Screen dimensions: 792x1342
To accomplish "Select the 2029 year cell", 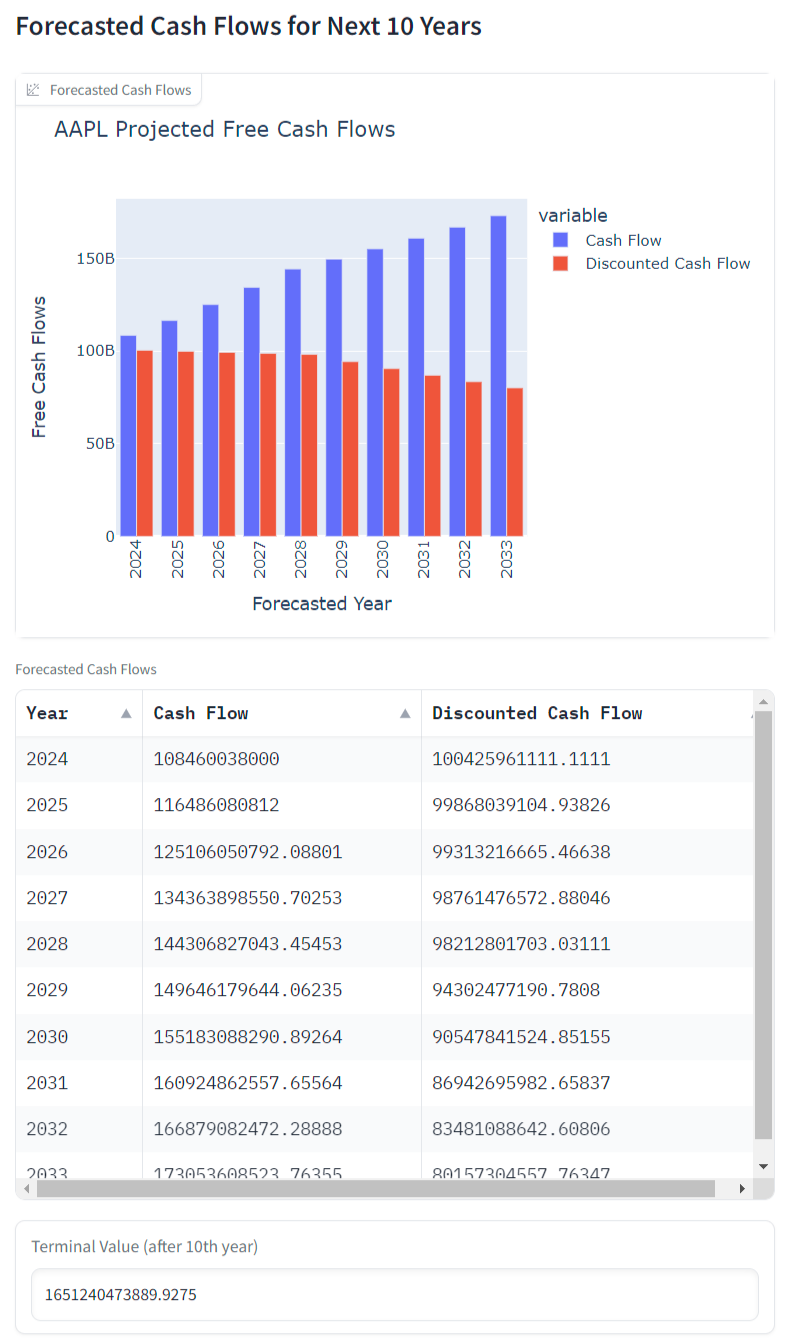I will (79, 990).
